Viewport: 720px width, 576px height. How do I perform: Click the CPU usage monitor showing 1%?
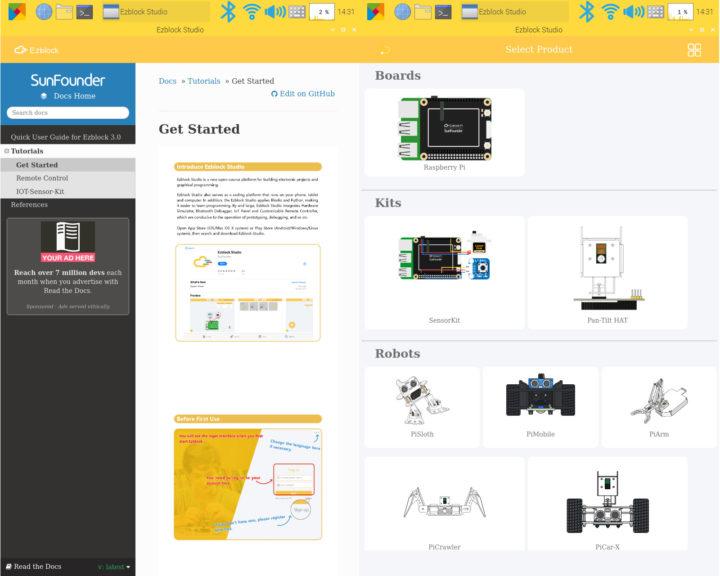click(681, 11)
